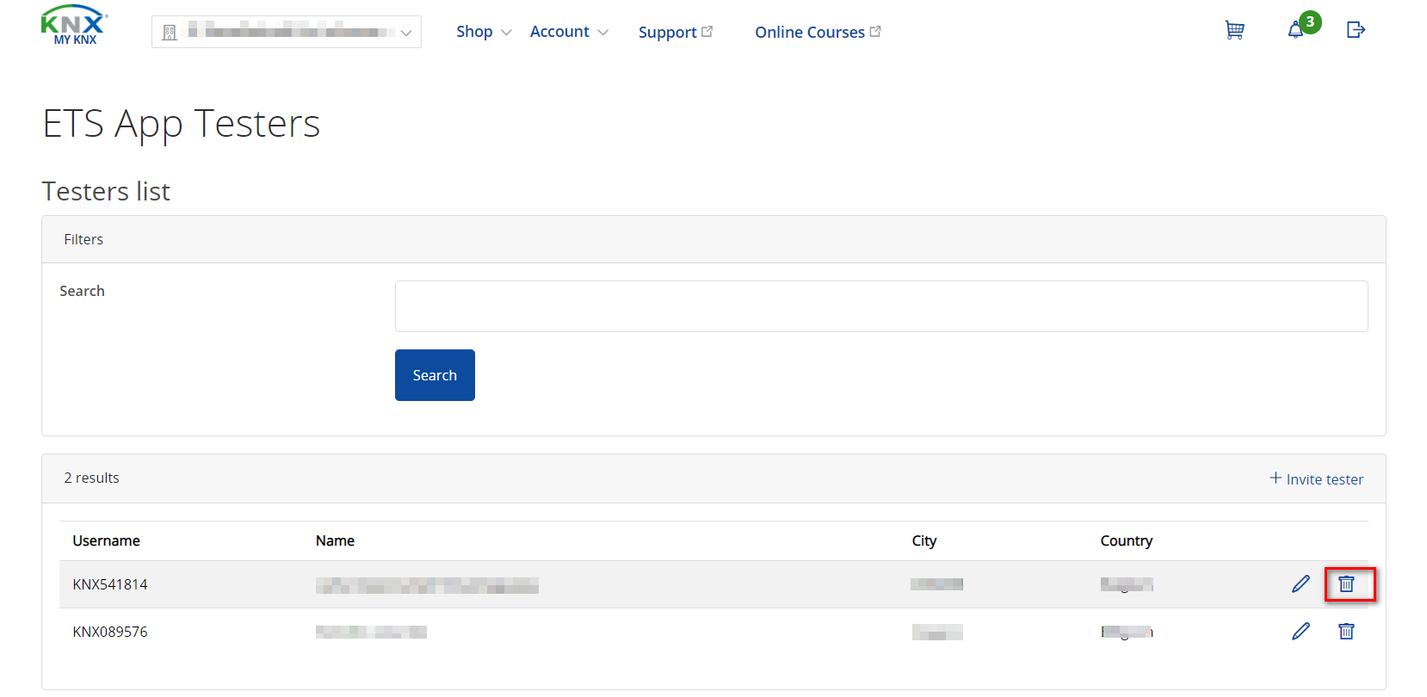Open the company selector dropdown
The image size is (1427, 697).
click(x=286, y=32)
